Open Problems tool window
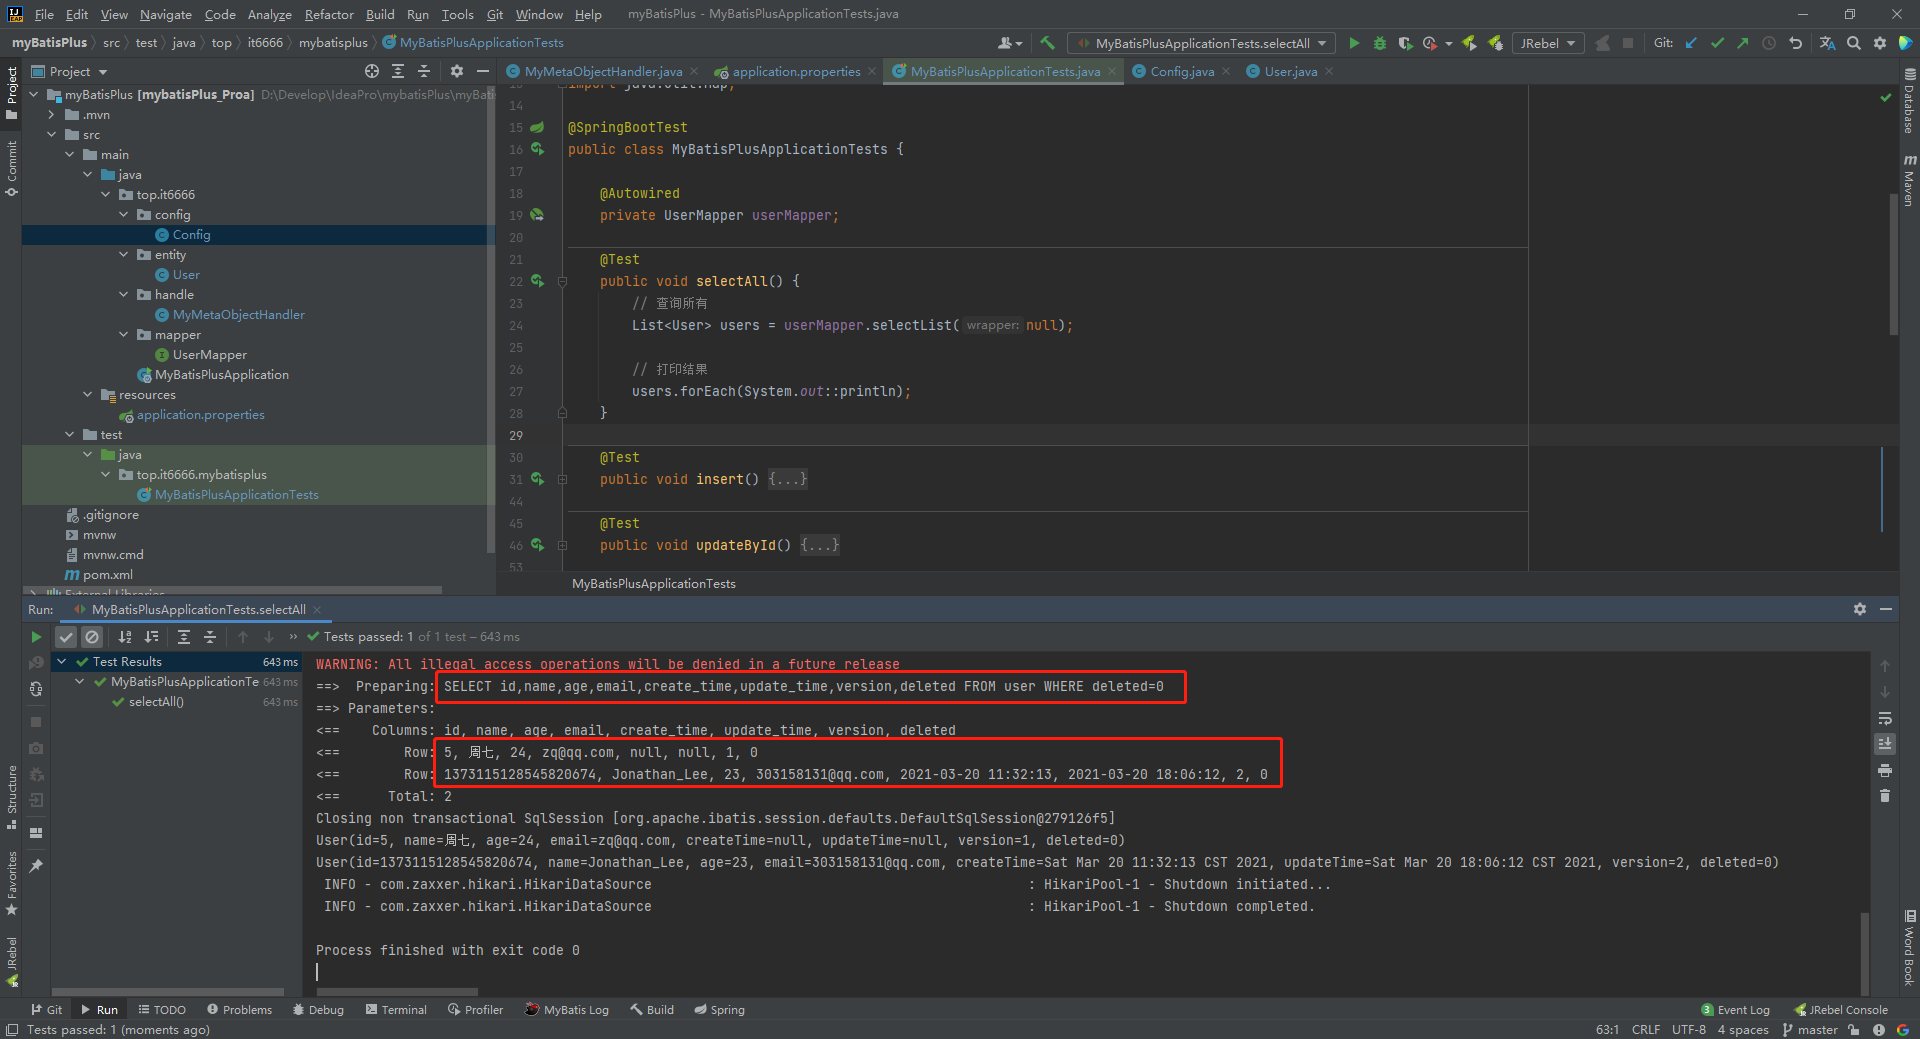The image size is (1920, 1039). pos(239,1010)
